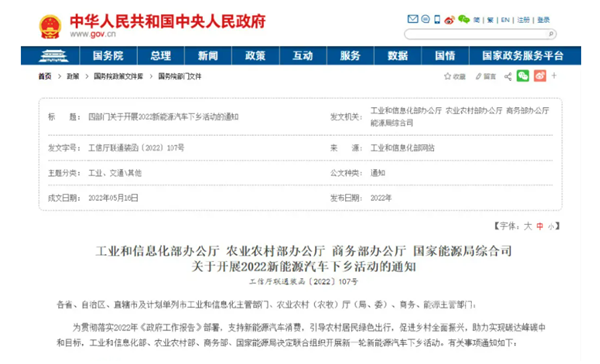Go to 首页 in breadcrumb
Viewport: 600px width, 364px height.
[45, 77]
